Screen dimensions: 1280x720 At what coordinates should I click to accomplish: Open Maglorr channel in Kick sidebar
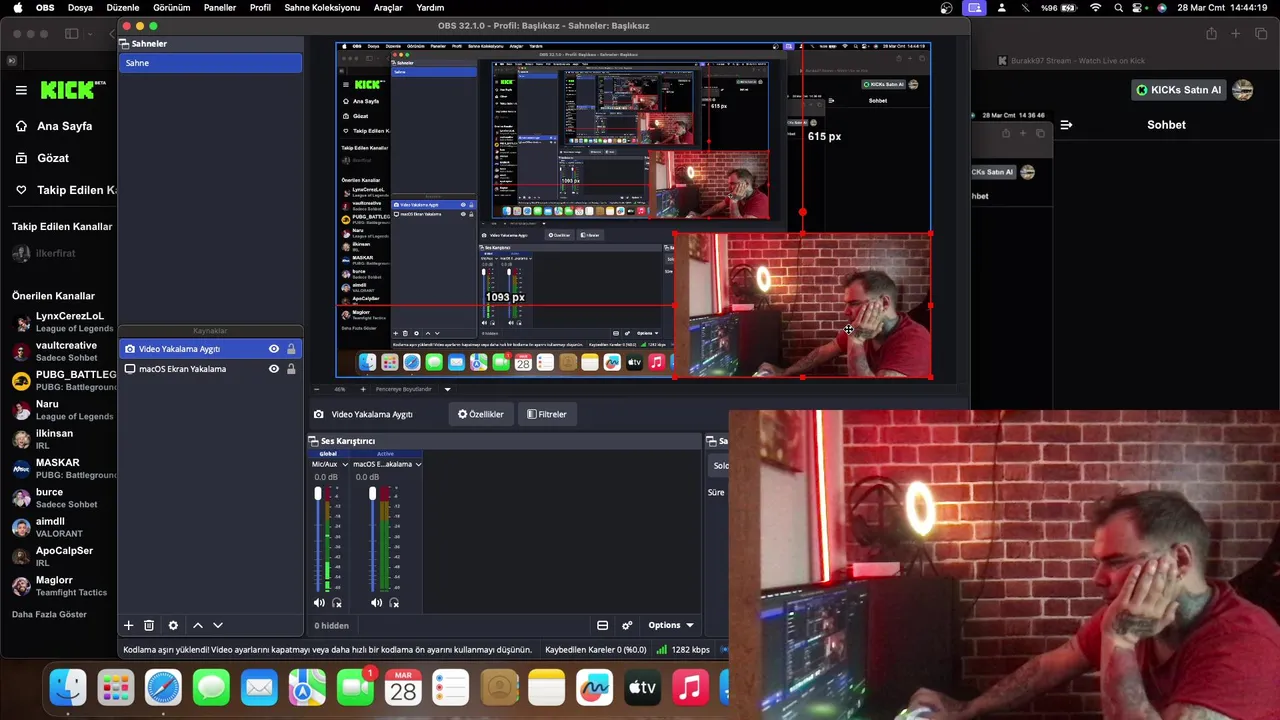coord(63,586)
